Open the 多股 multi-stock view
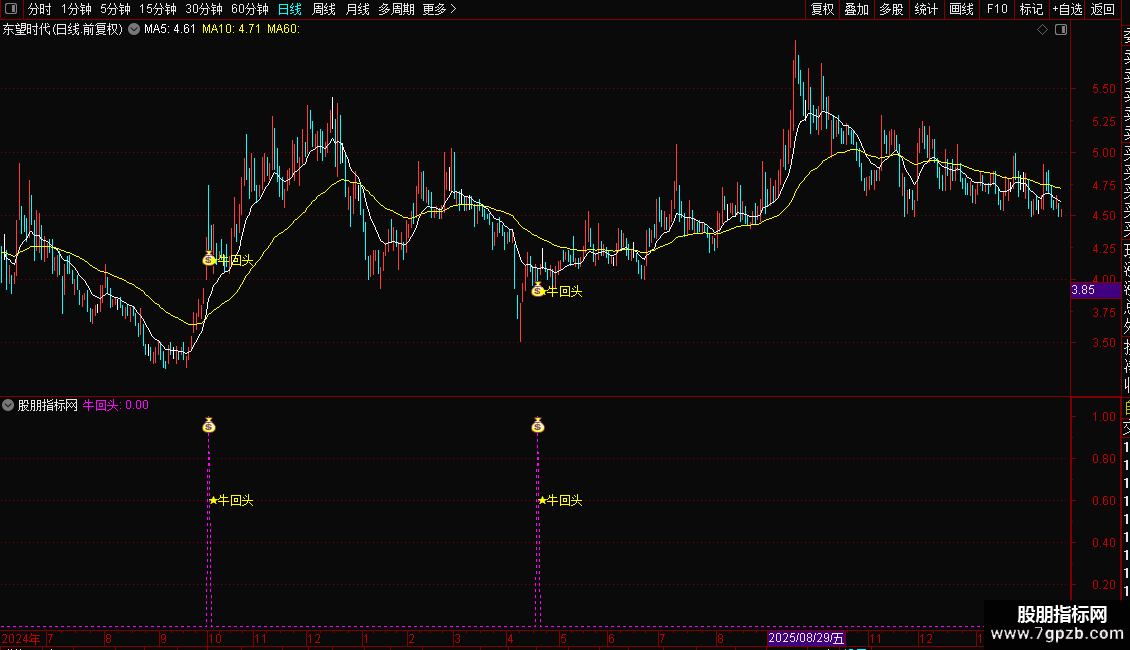Viewport: 1130px width, 650px height. click(x=891, y=9)
